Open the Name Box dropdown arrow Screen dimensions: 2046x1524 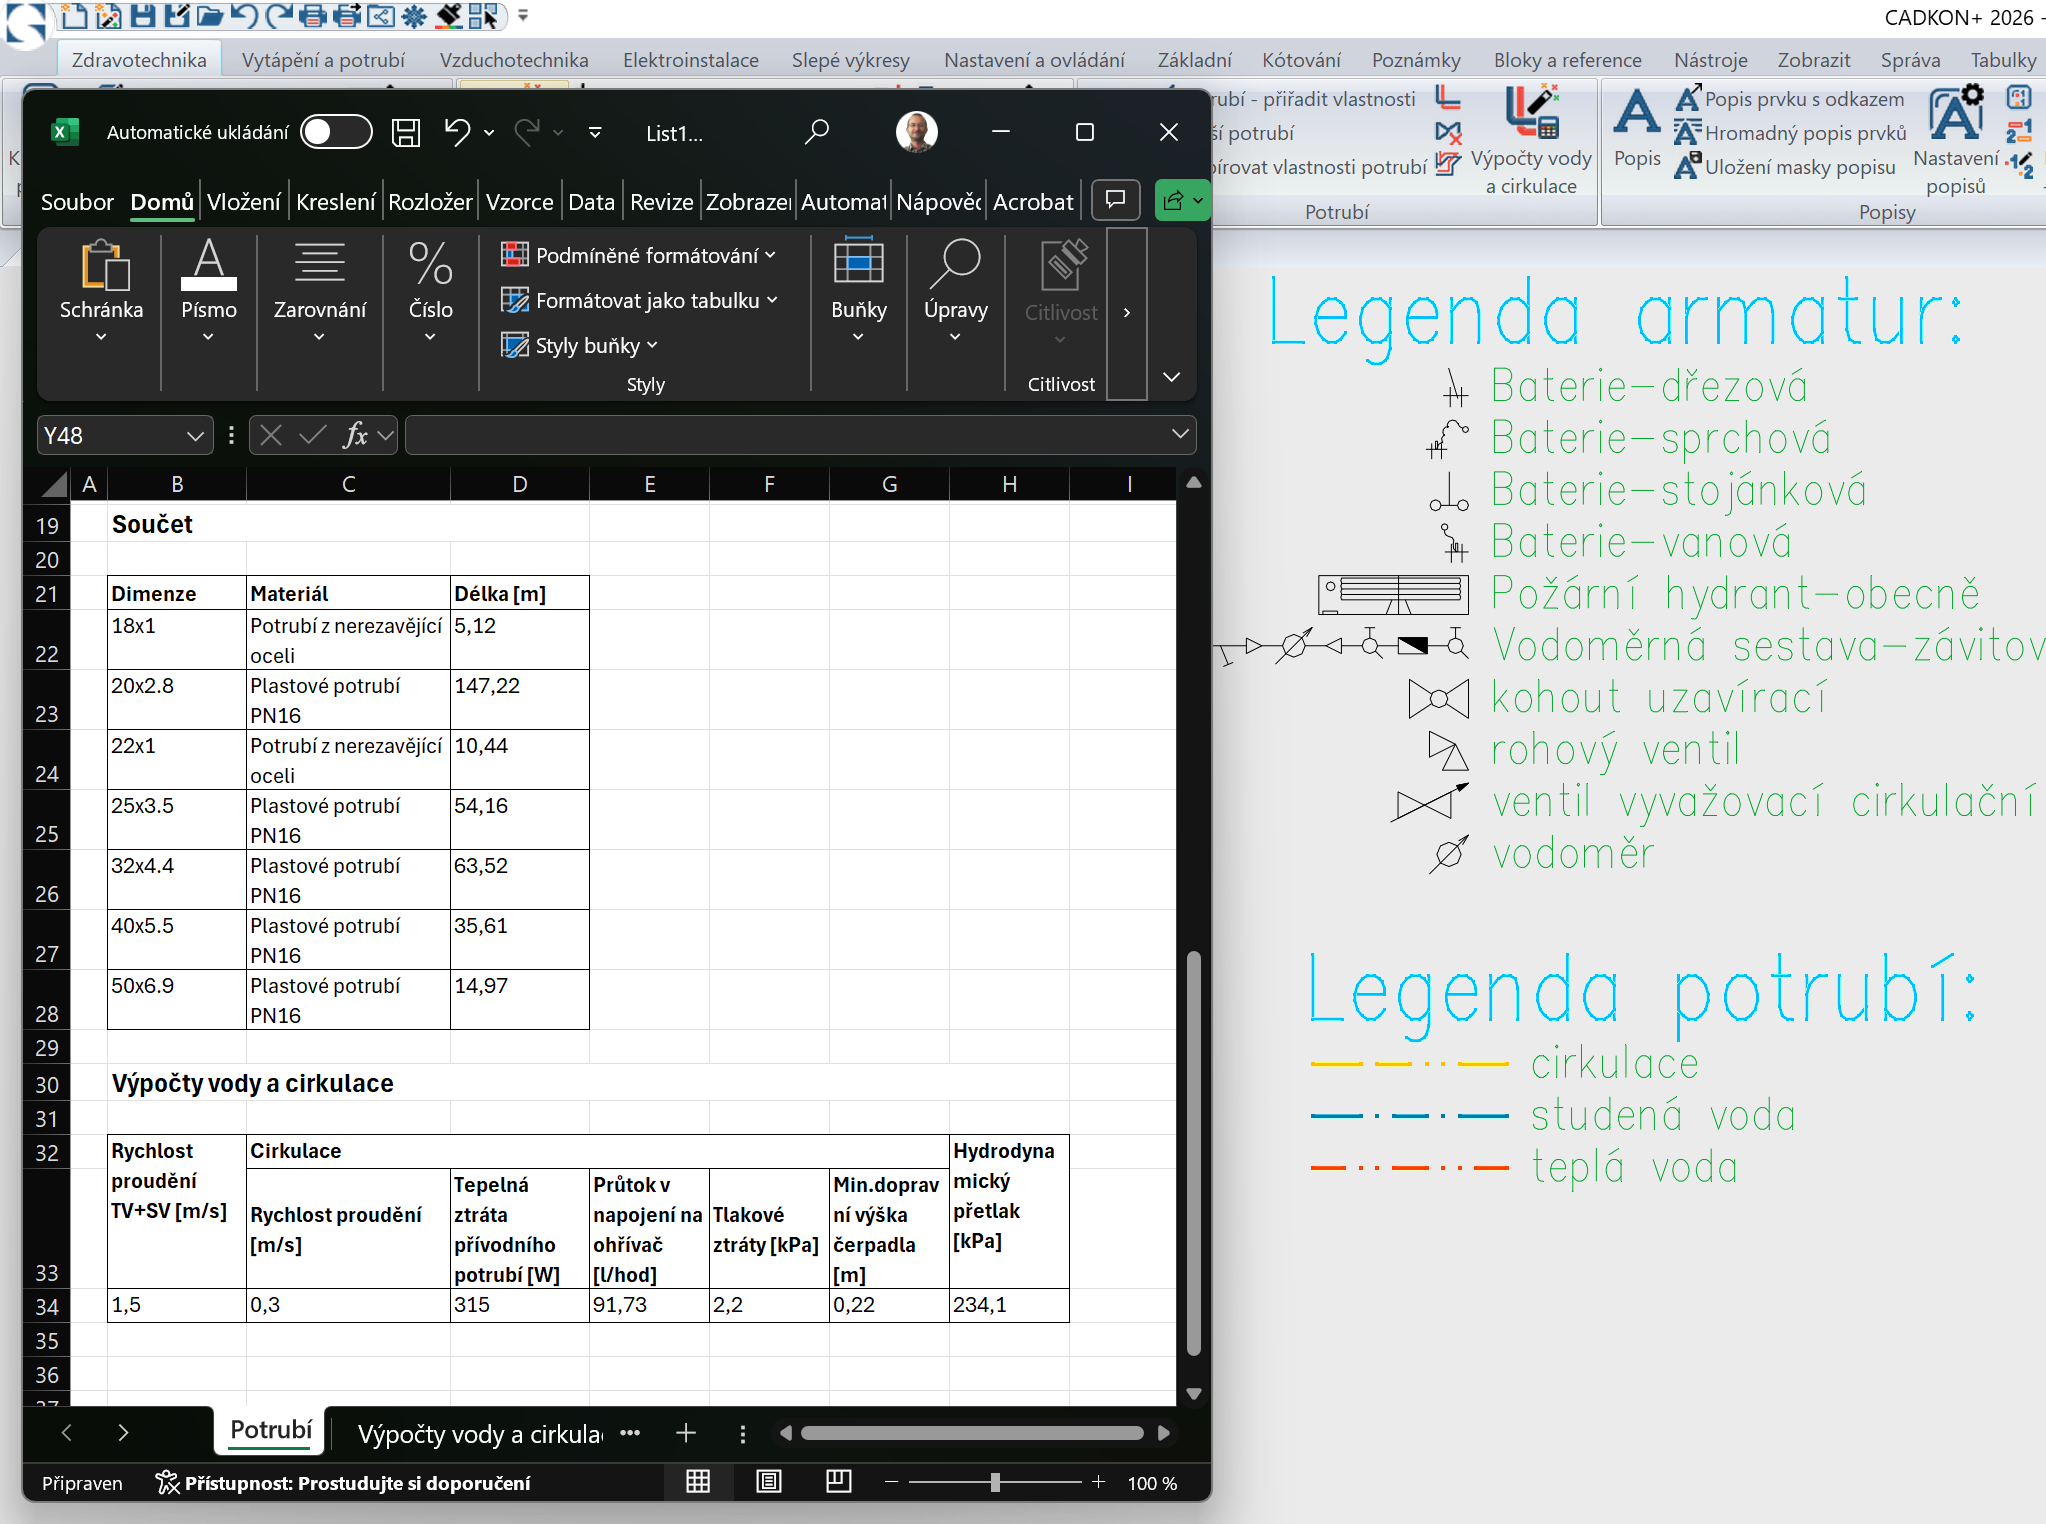195,436
